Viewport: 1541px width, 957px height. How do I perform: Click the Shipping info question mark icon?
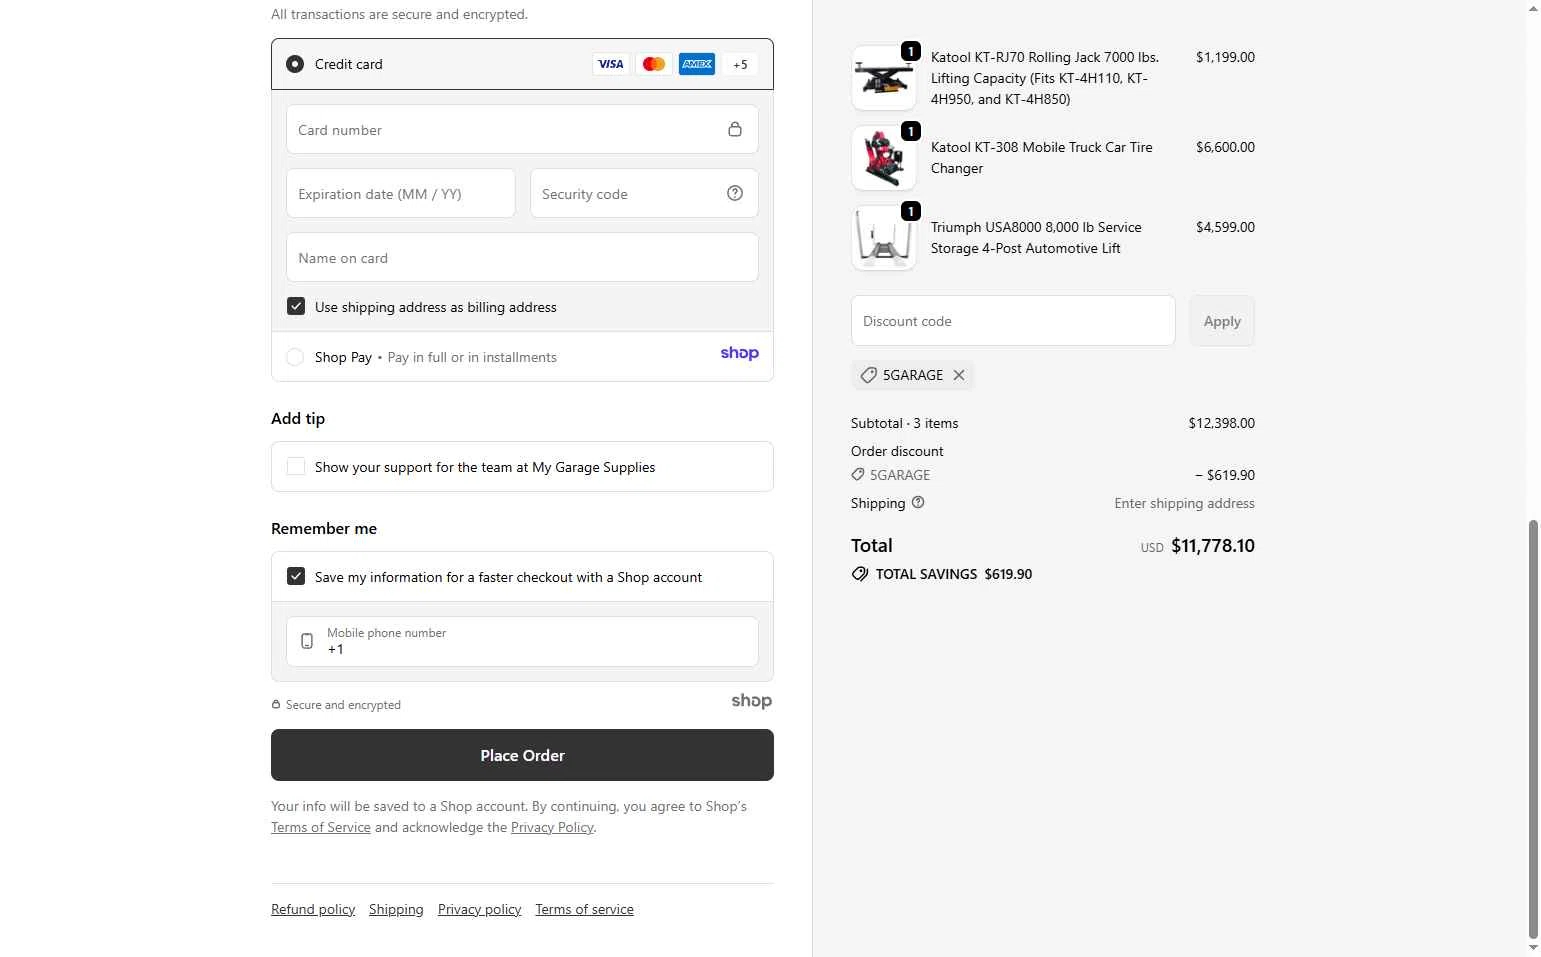click(918, 502)
